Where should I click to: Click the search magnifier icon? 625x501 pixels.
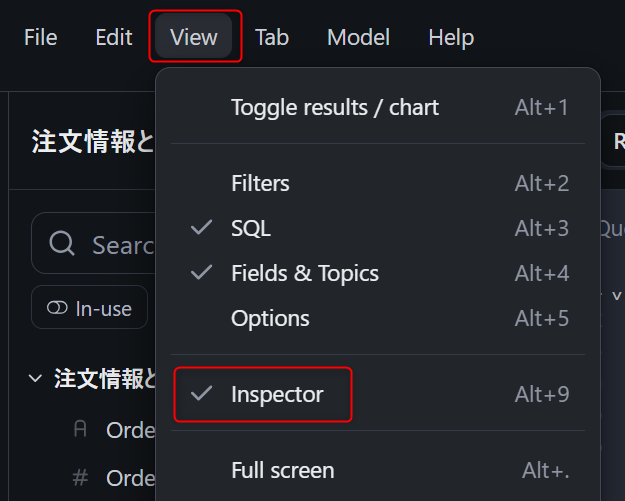[62, 244]
